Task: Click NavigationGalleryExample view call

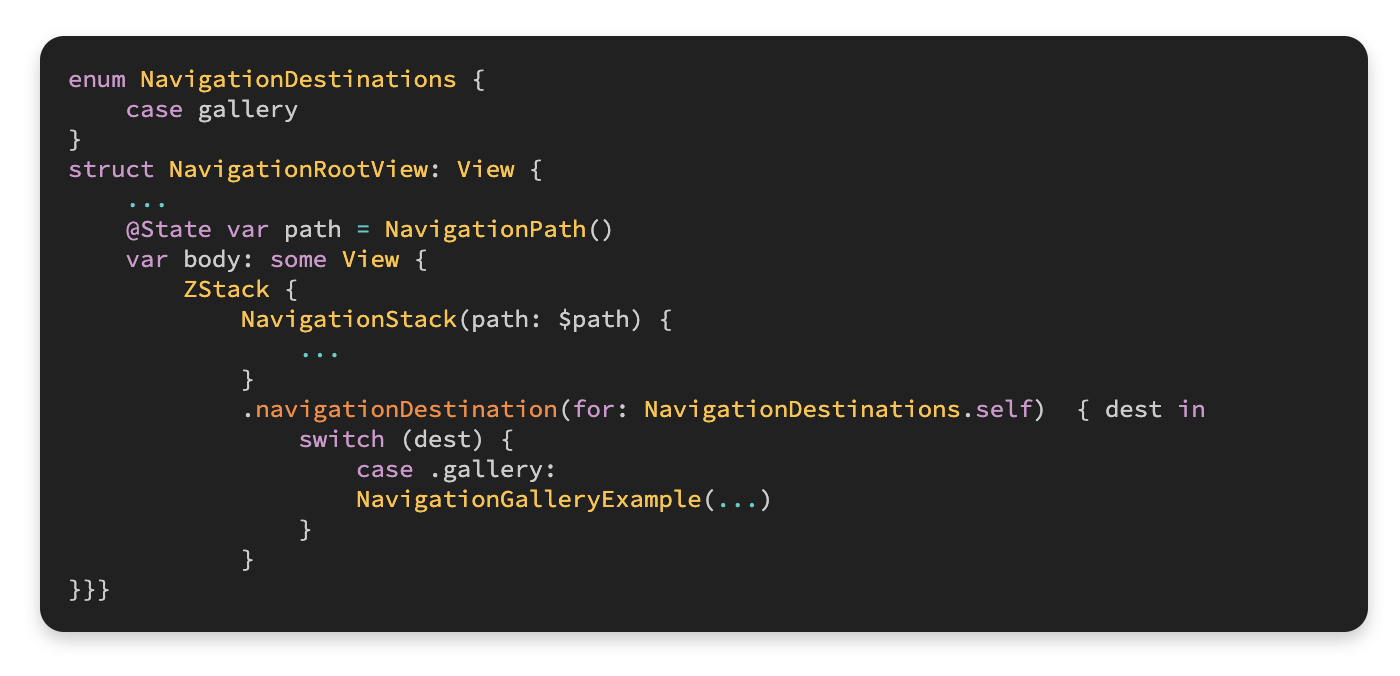Action: (x=528, y=499)
